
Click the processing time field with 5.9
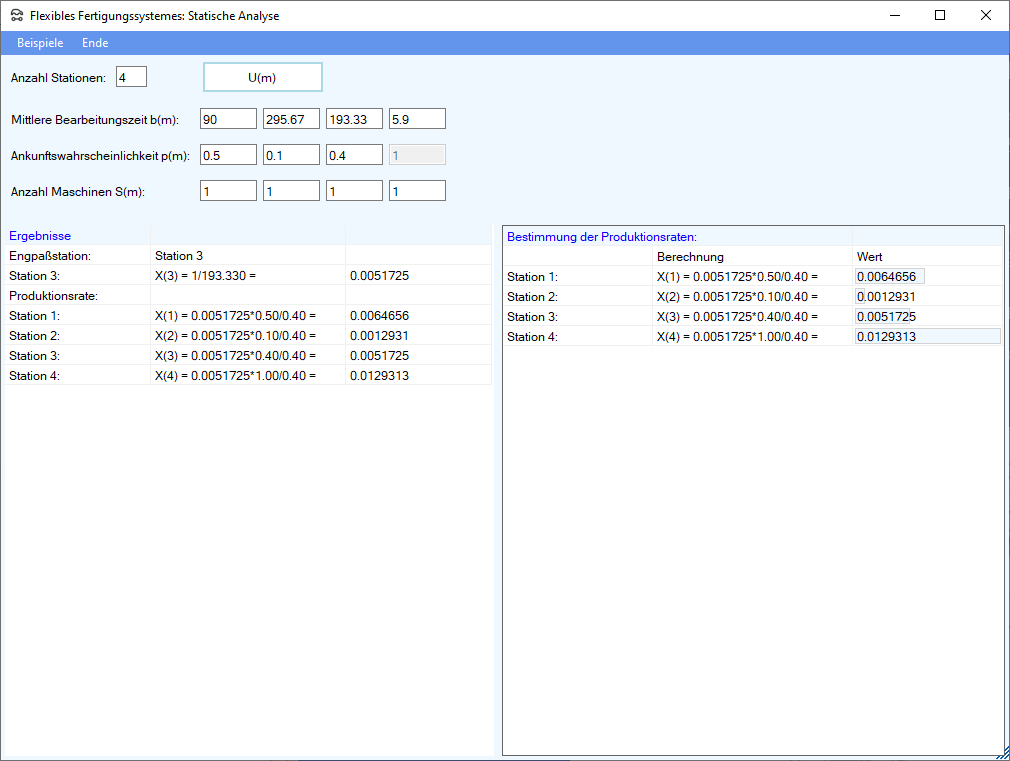click(x=417, y=119)
